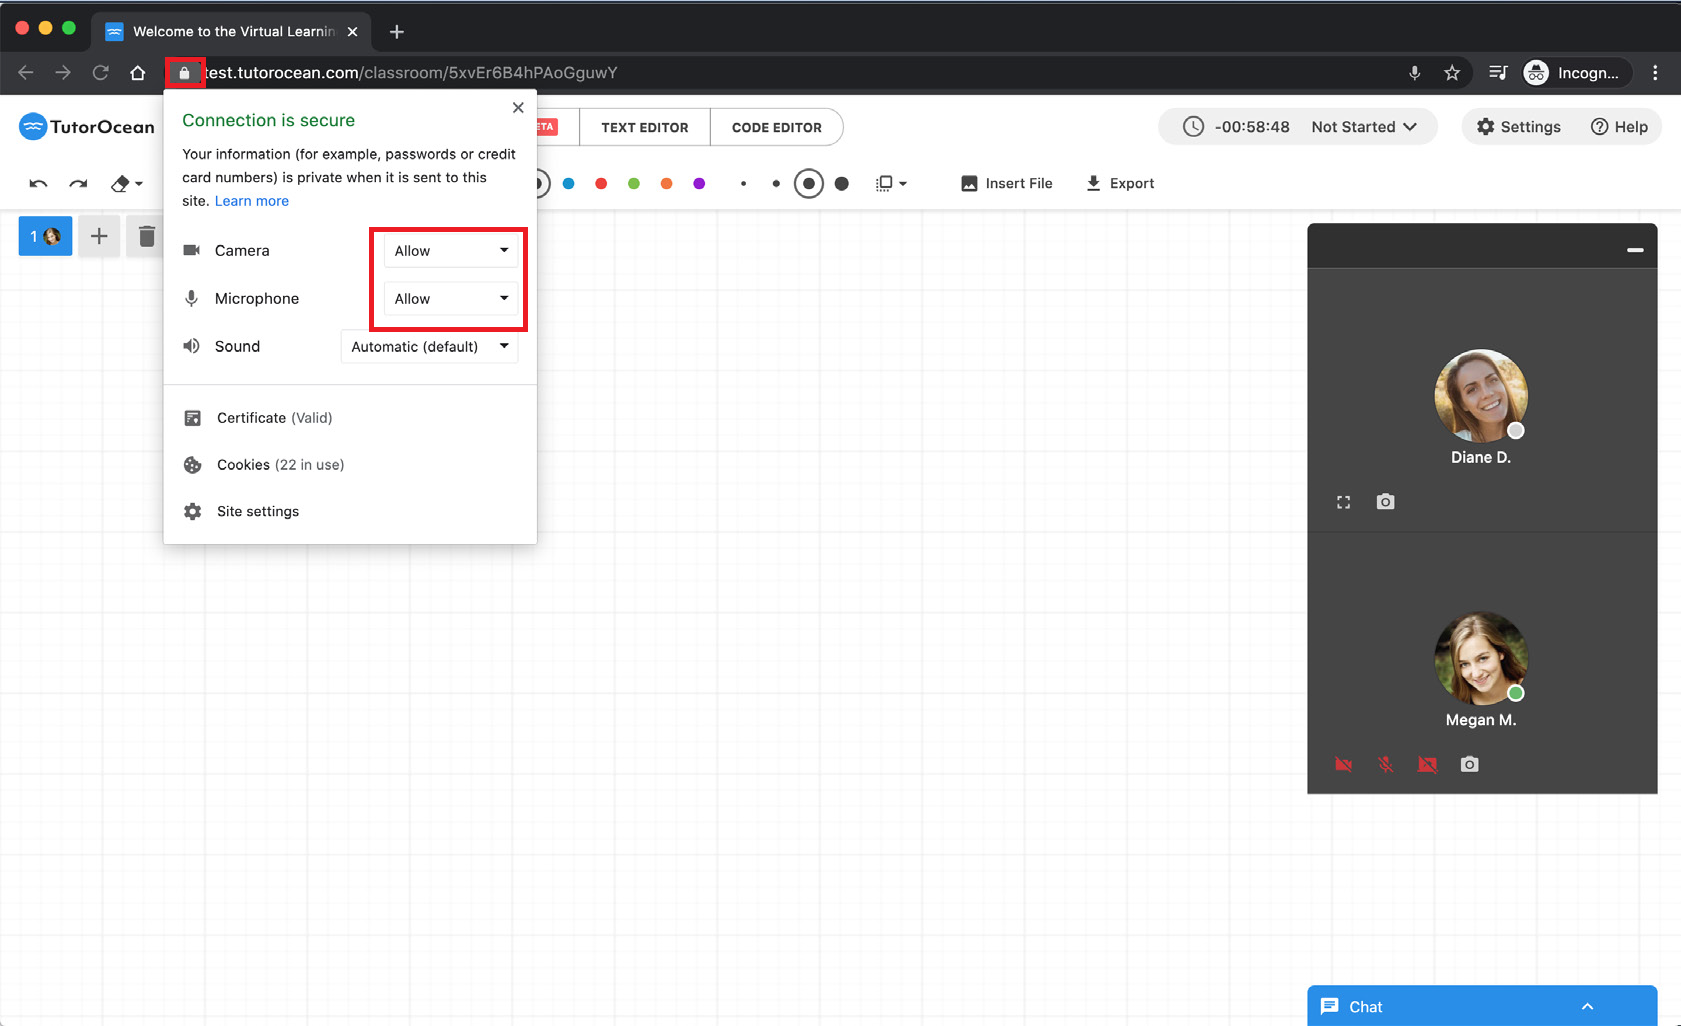Take snapshot of Megan M.'s video

click(1469, 764)
